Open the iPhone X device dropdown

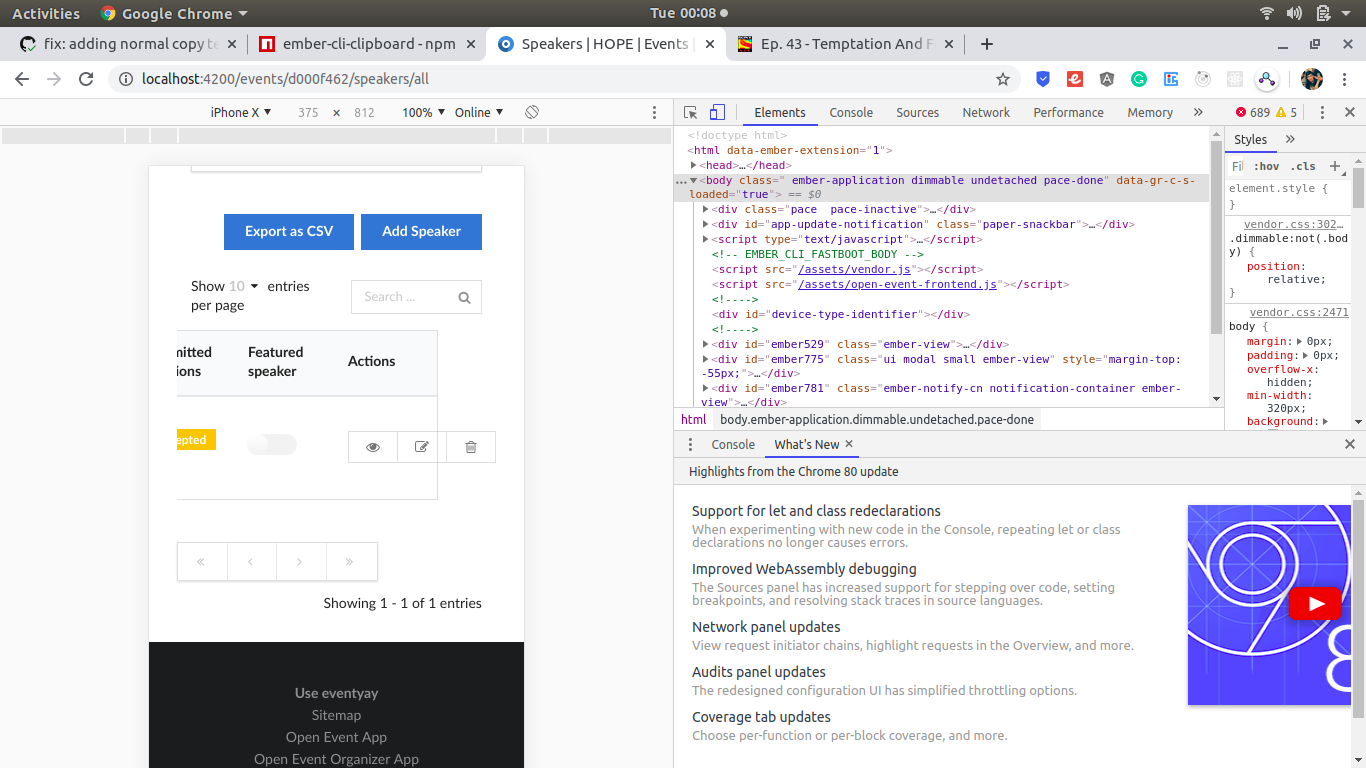(241, 112)
